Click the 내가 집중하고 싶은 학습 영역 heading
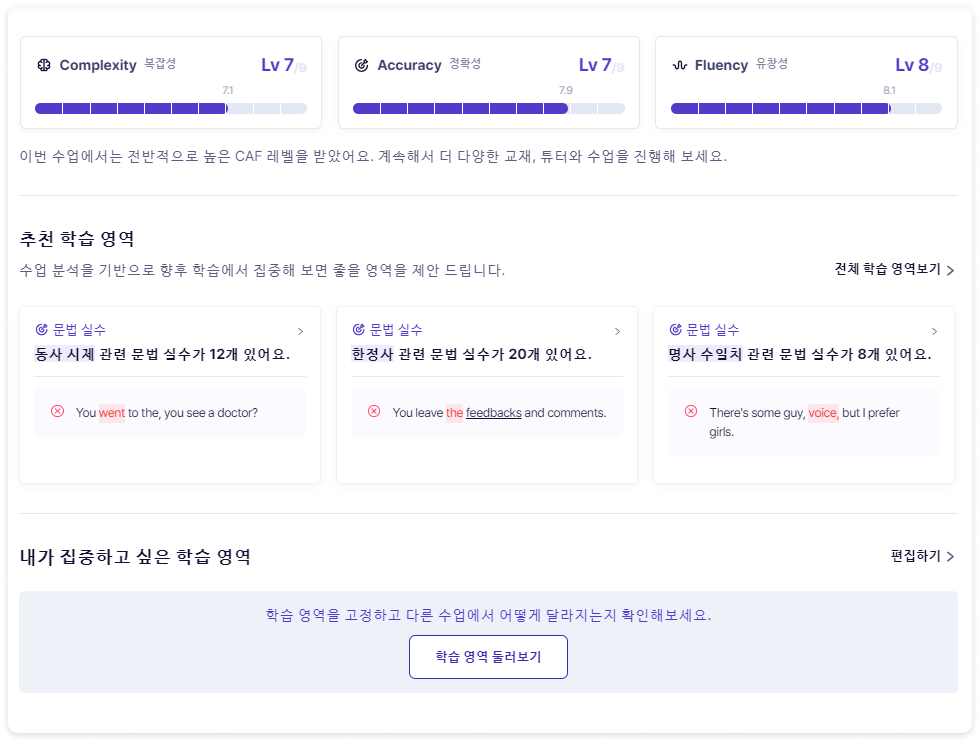 135,556
